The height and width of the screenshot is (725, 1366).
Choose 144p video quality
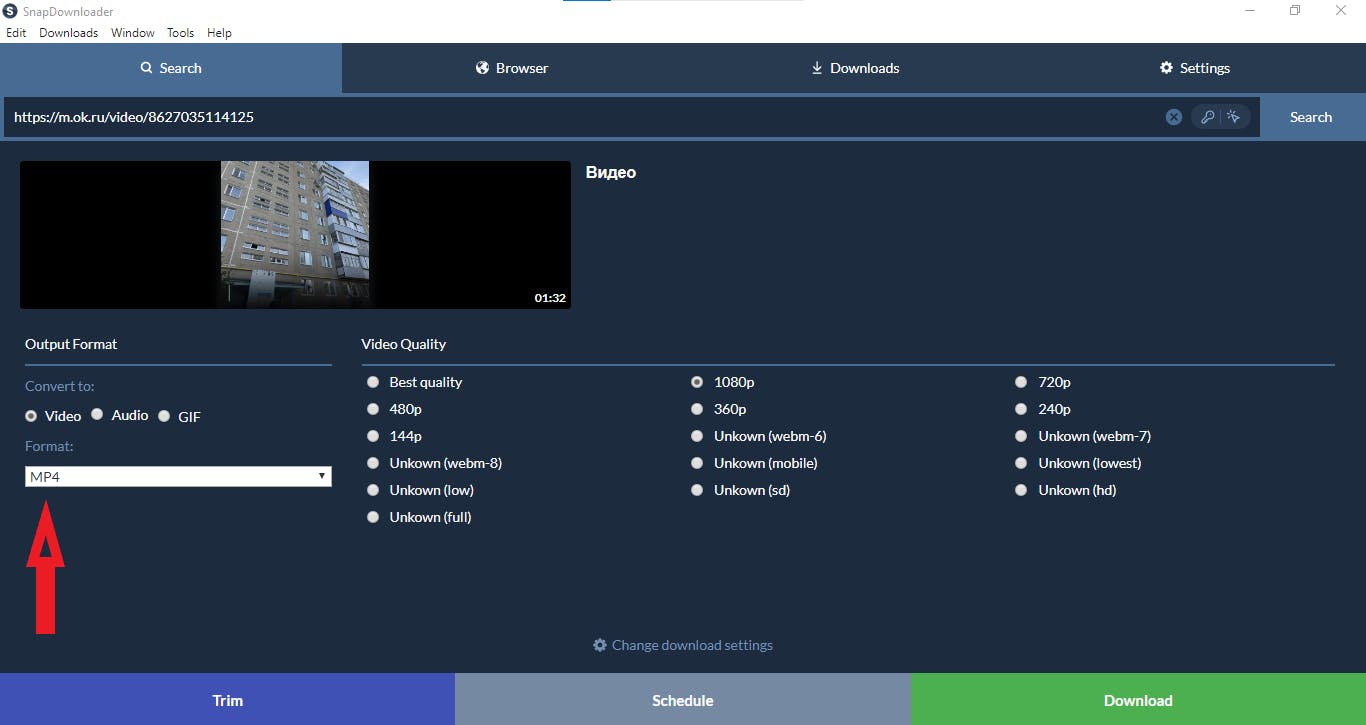point(373,436)
